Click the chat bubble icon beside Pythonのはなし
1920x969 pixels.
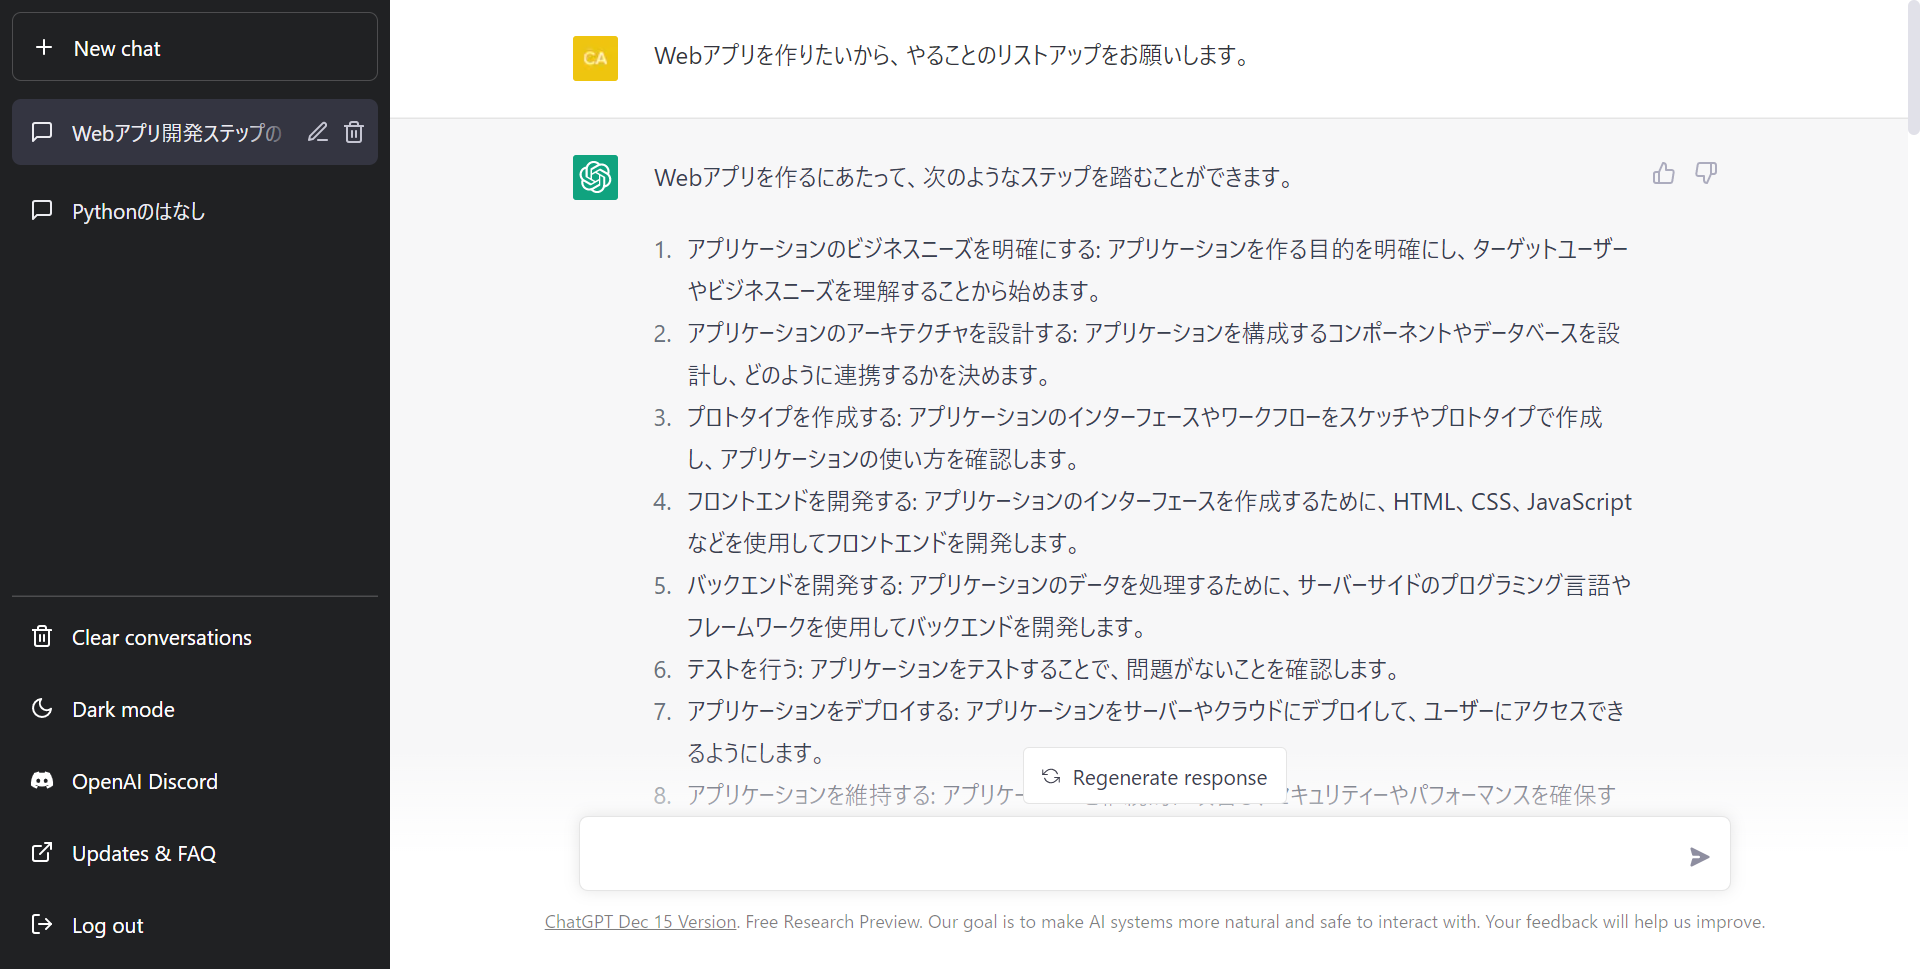tap(41, 210)
